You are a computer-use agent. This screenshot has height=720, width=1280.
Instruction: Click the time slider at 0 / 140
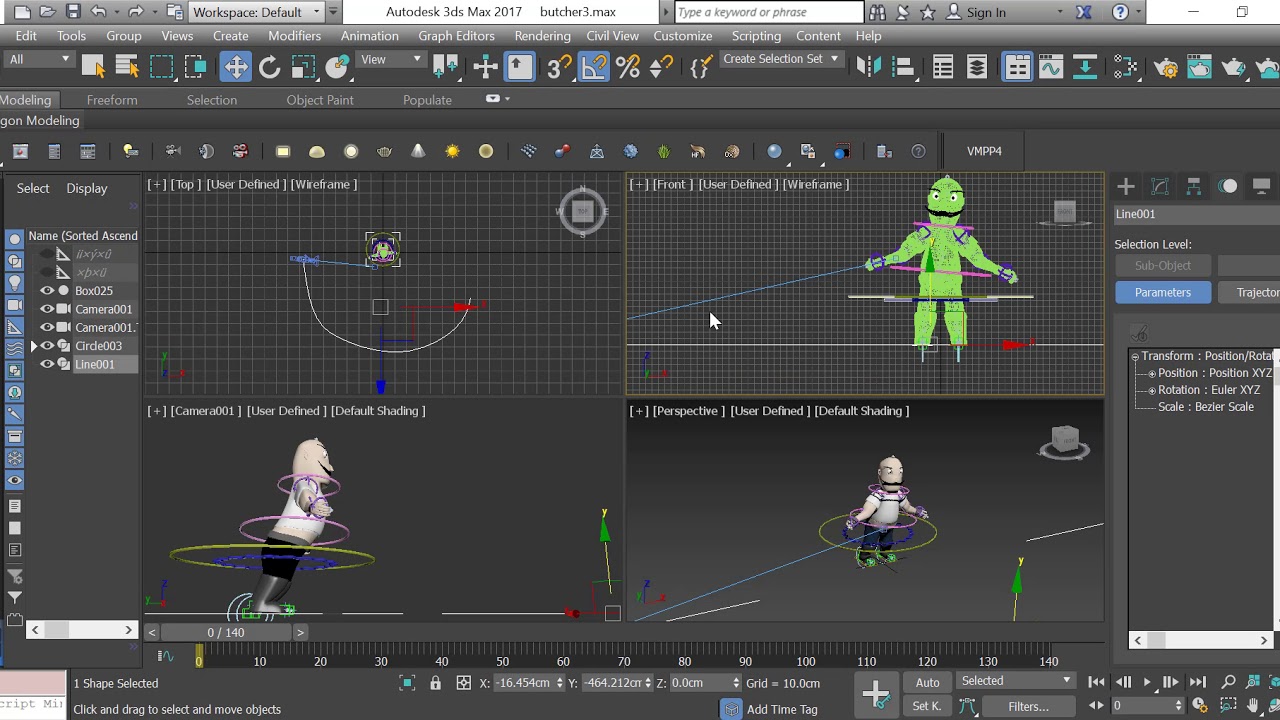(226, 632)
